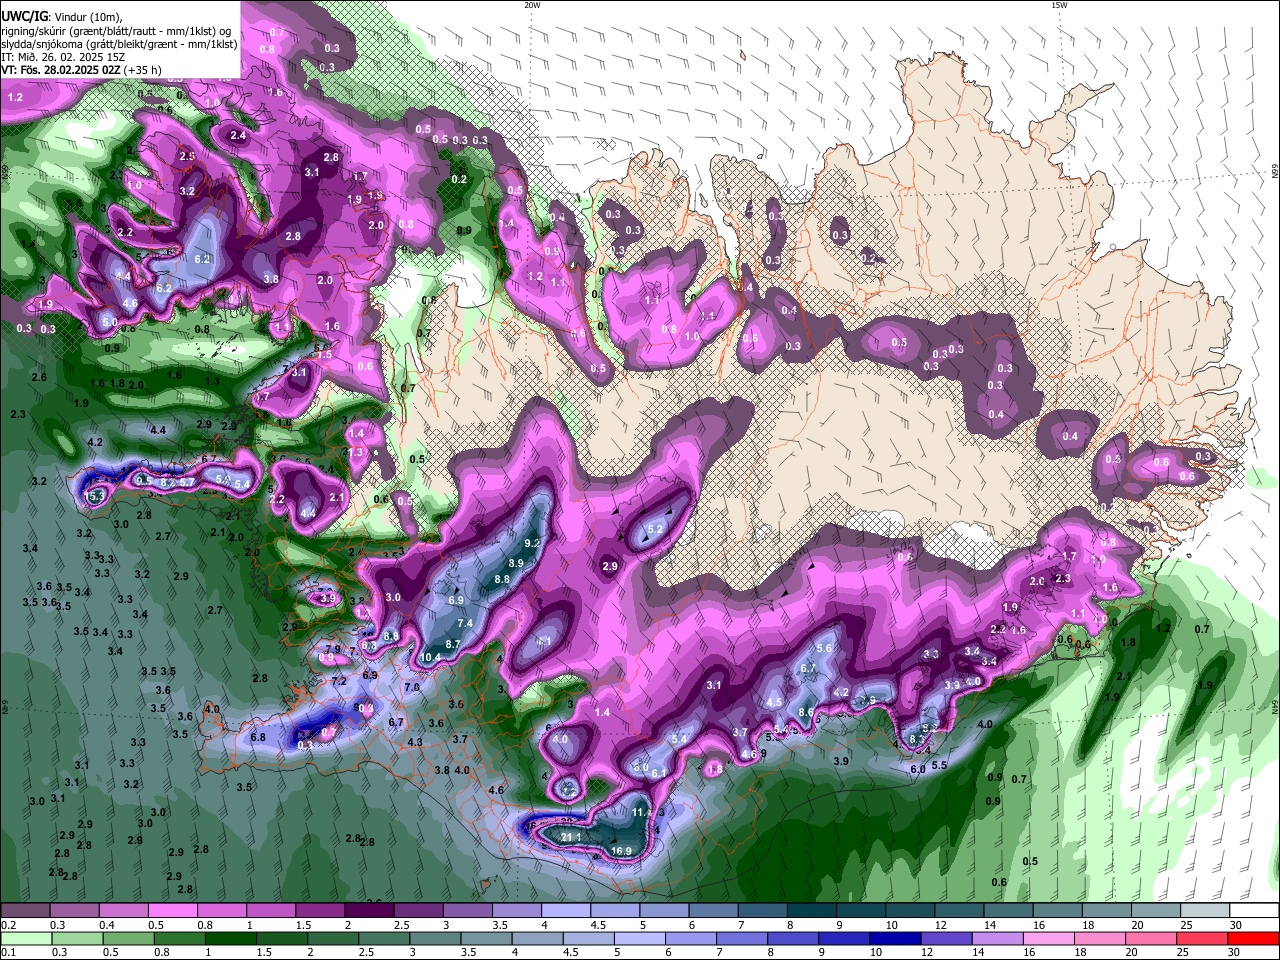Click the pale green swatch above 0.1

pos(25,939)
